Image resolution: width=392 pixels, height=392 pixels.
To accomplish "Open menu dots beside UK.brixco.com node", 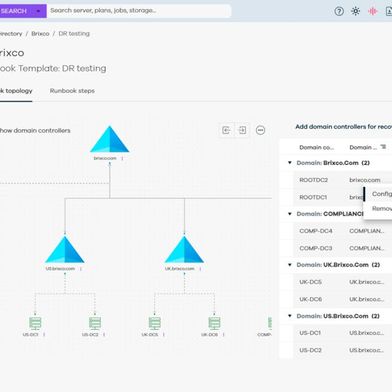I will pyautogui.click(x=200, y=269).
